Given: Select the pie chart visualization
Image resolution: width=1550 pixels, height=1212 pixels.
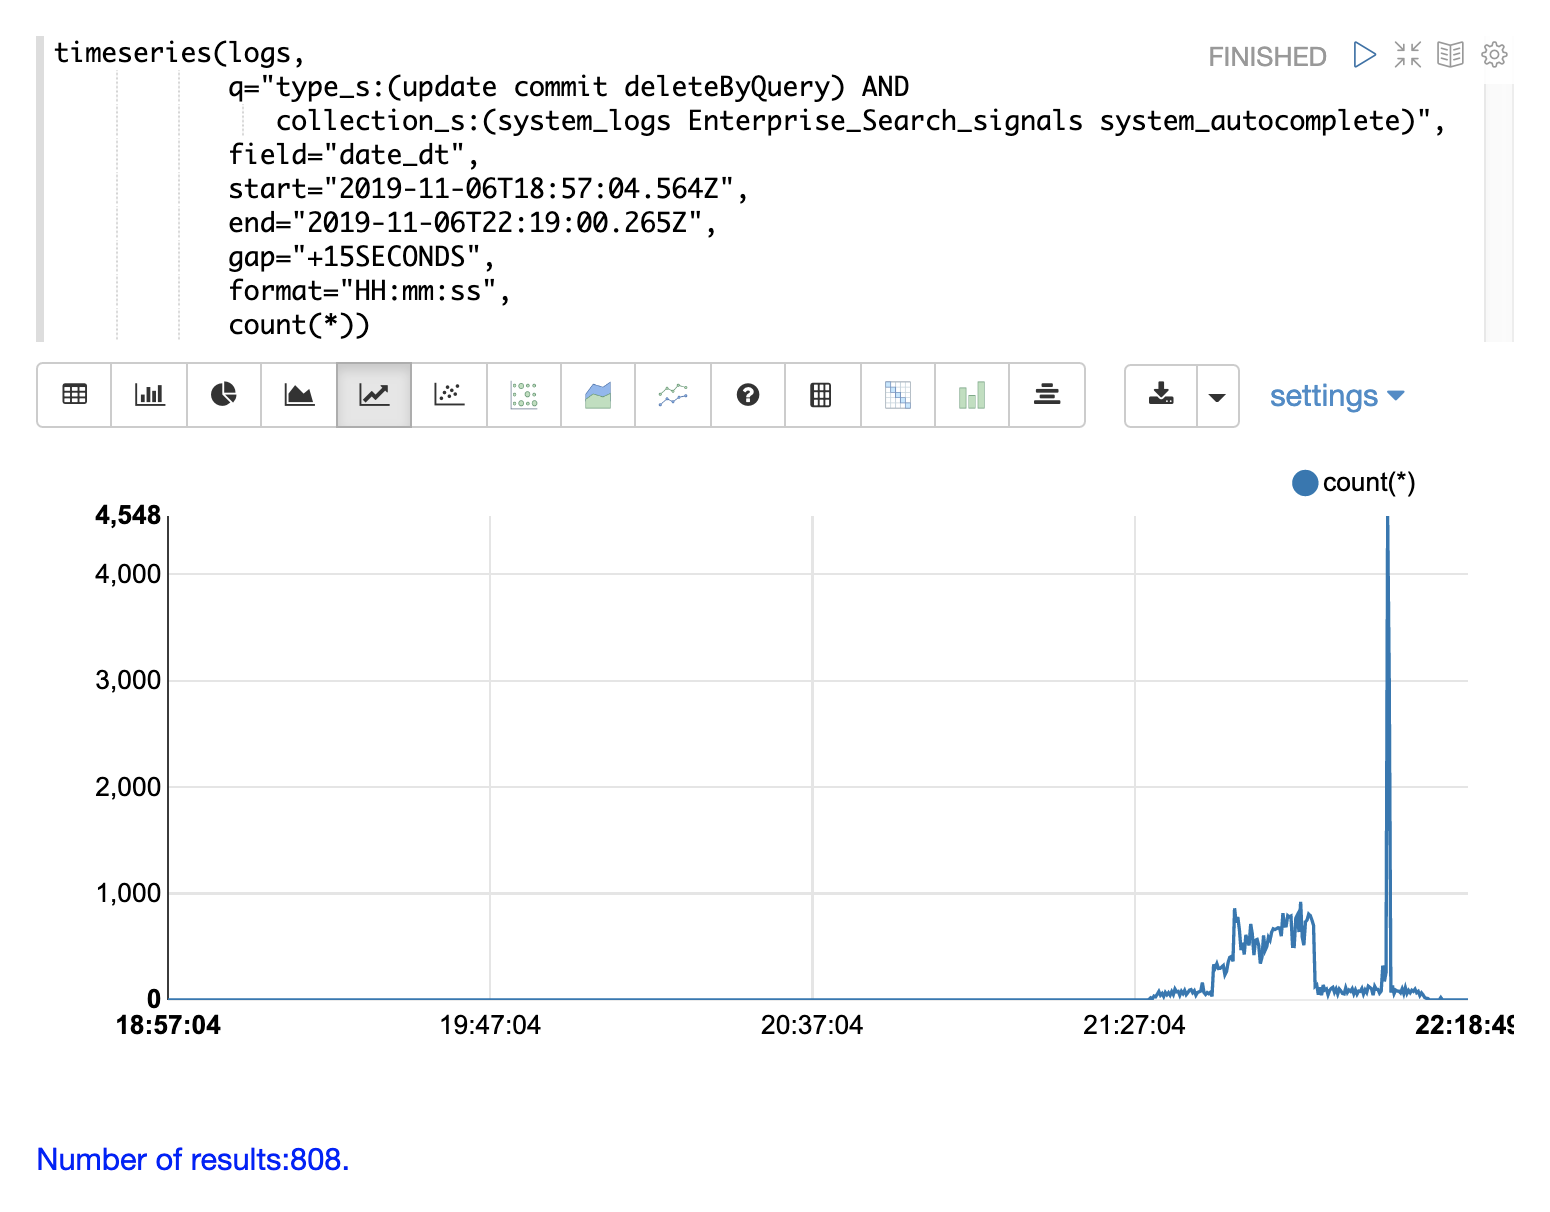Looking at the screenshot, I should [x=224, y=395].
